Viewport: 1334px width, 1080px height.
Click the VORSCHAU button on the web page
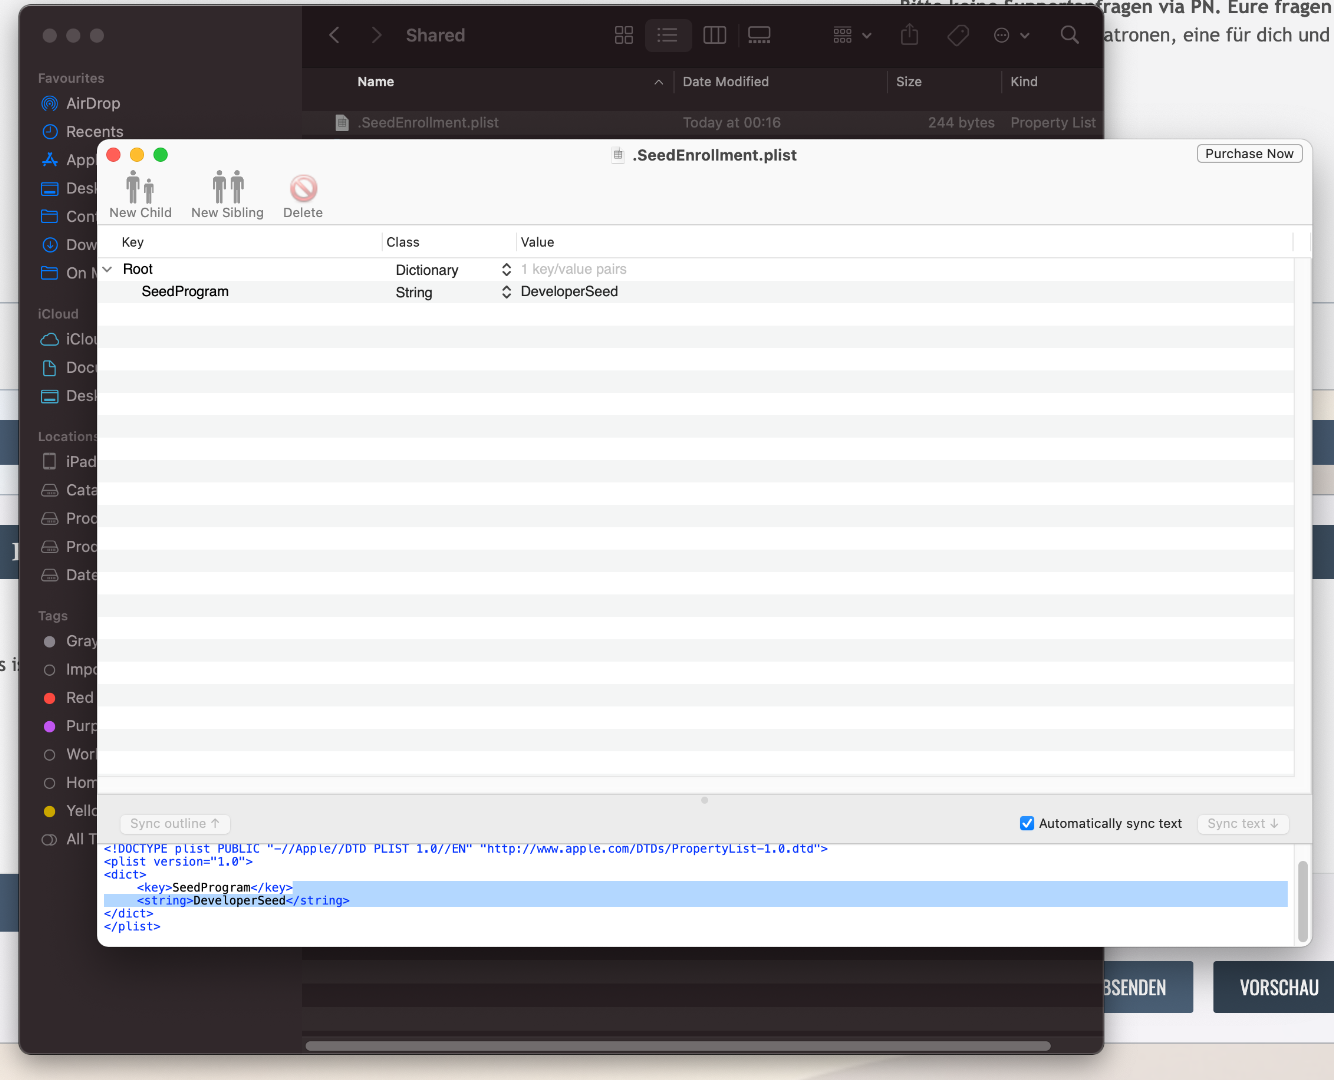(1273, 988)
